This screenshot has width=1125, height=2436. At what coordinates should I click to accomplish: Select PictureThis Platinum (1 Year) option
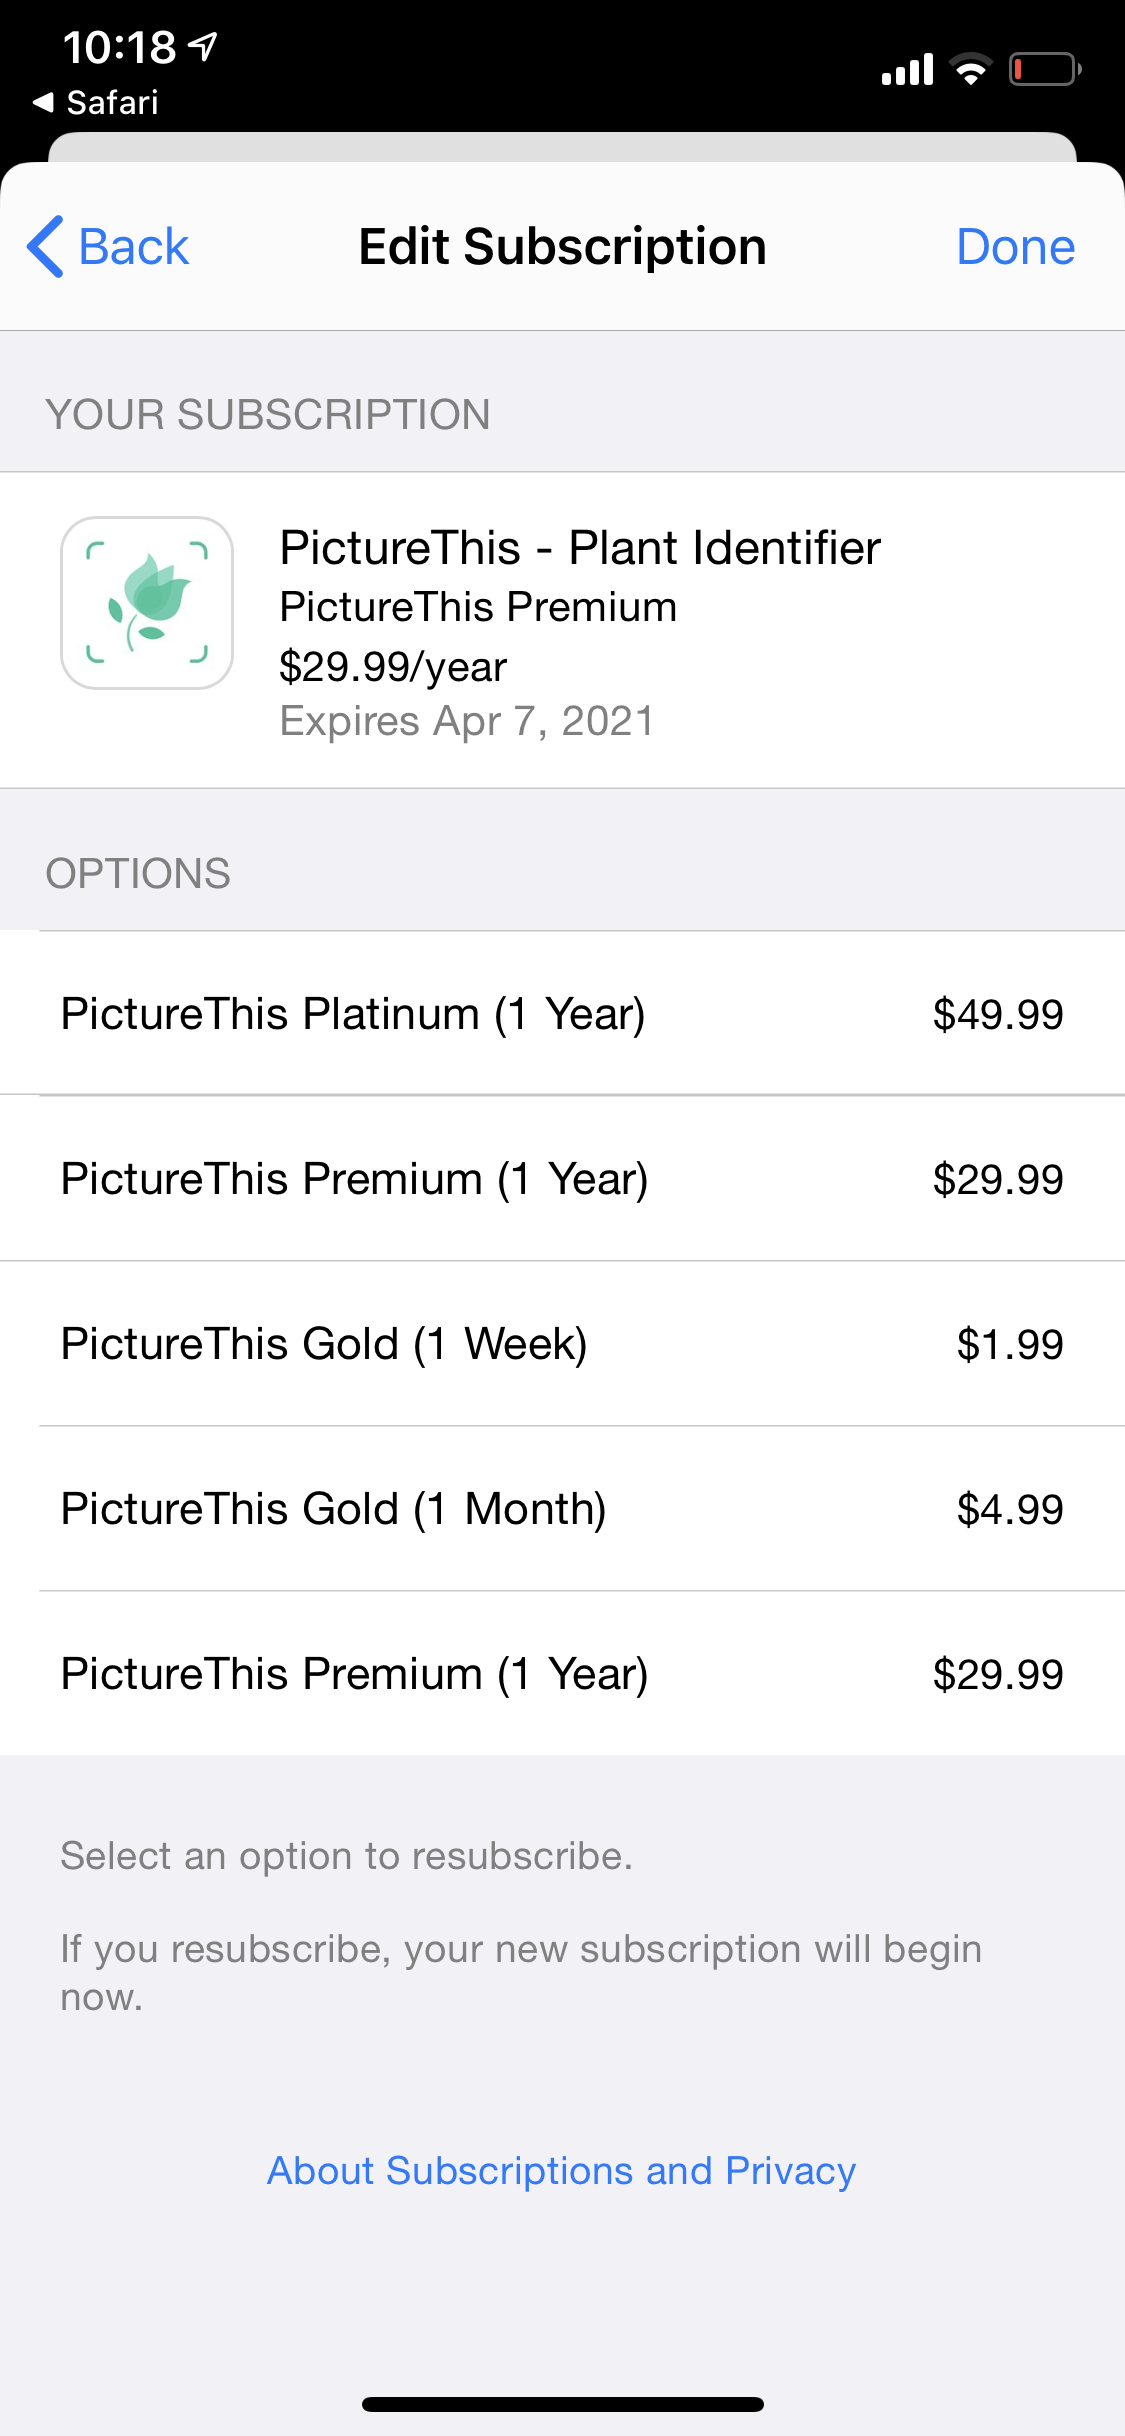pos(353,1014)
